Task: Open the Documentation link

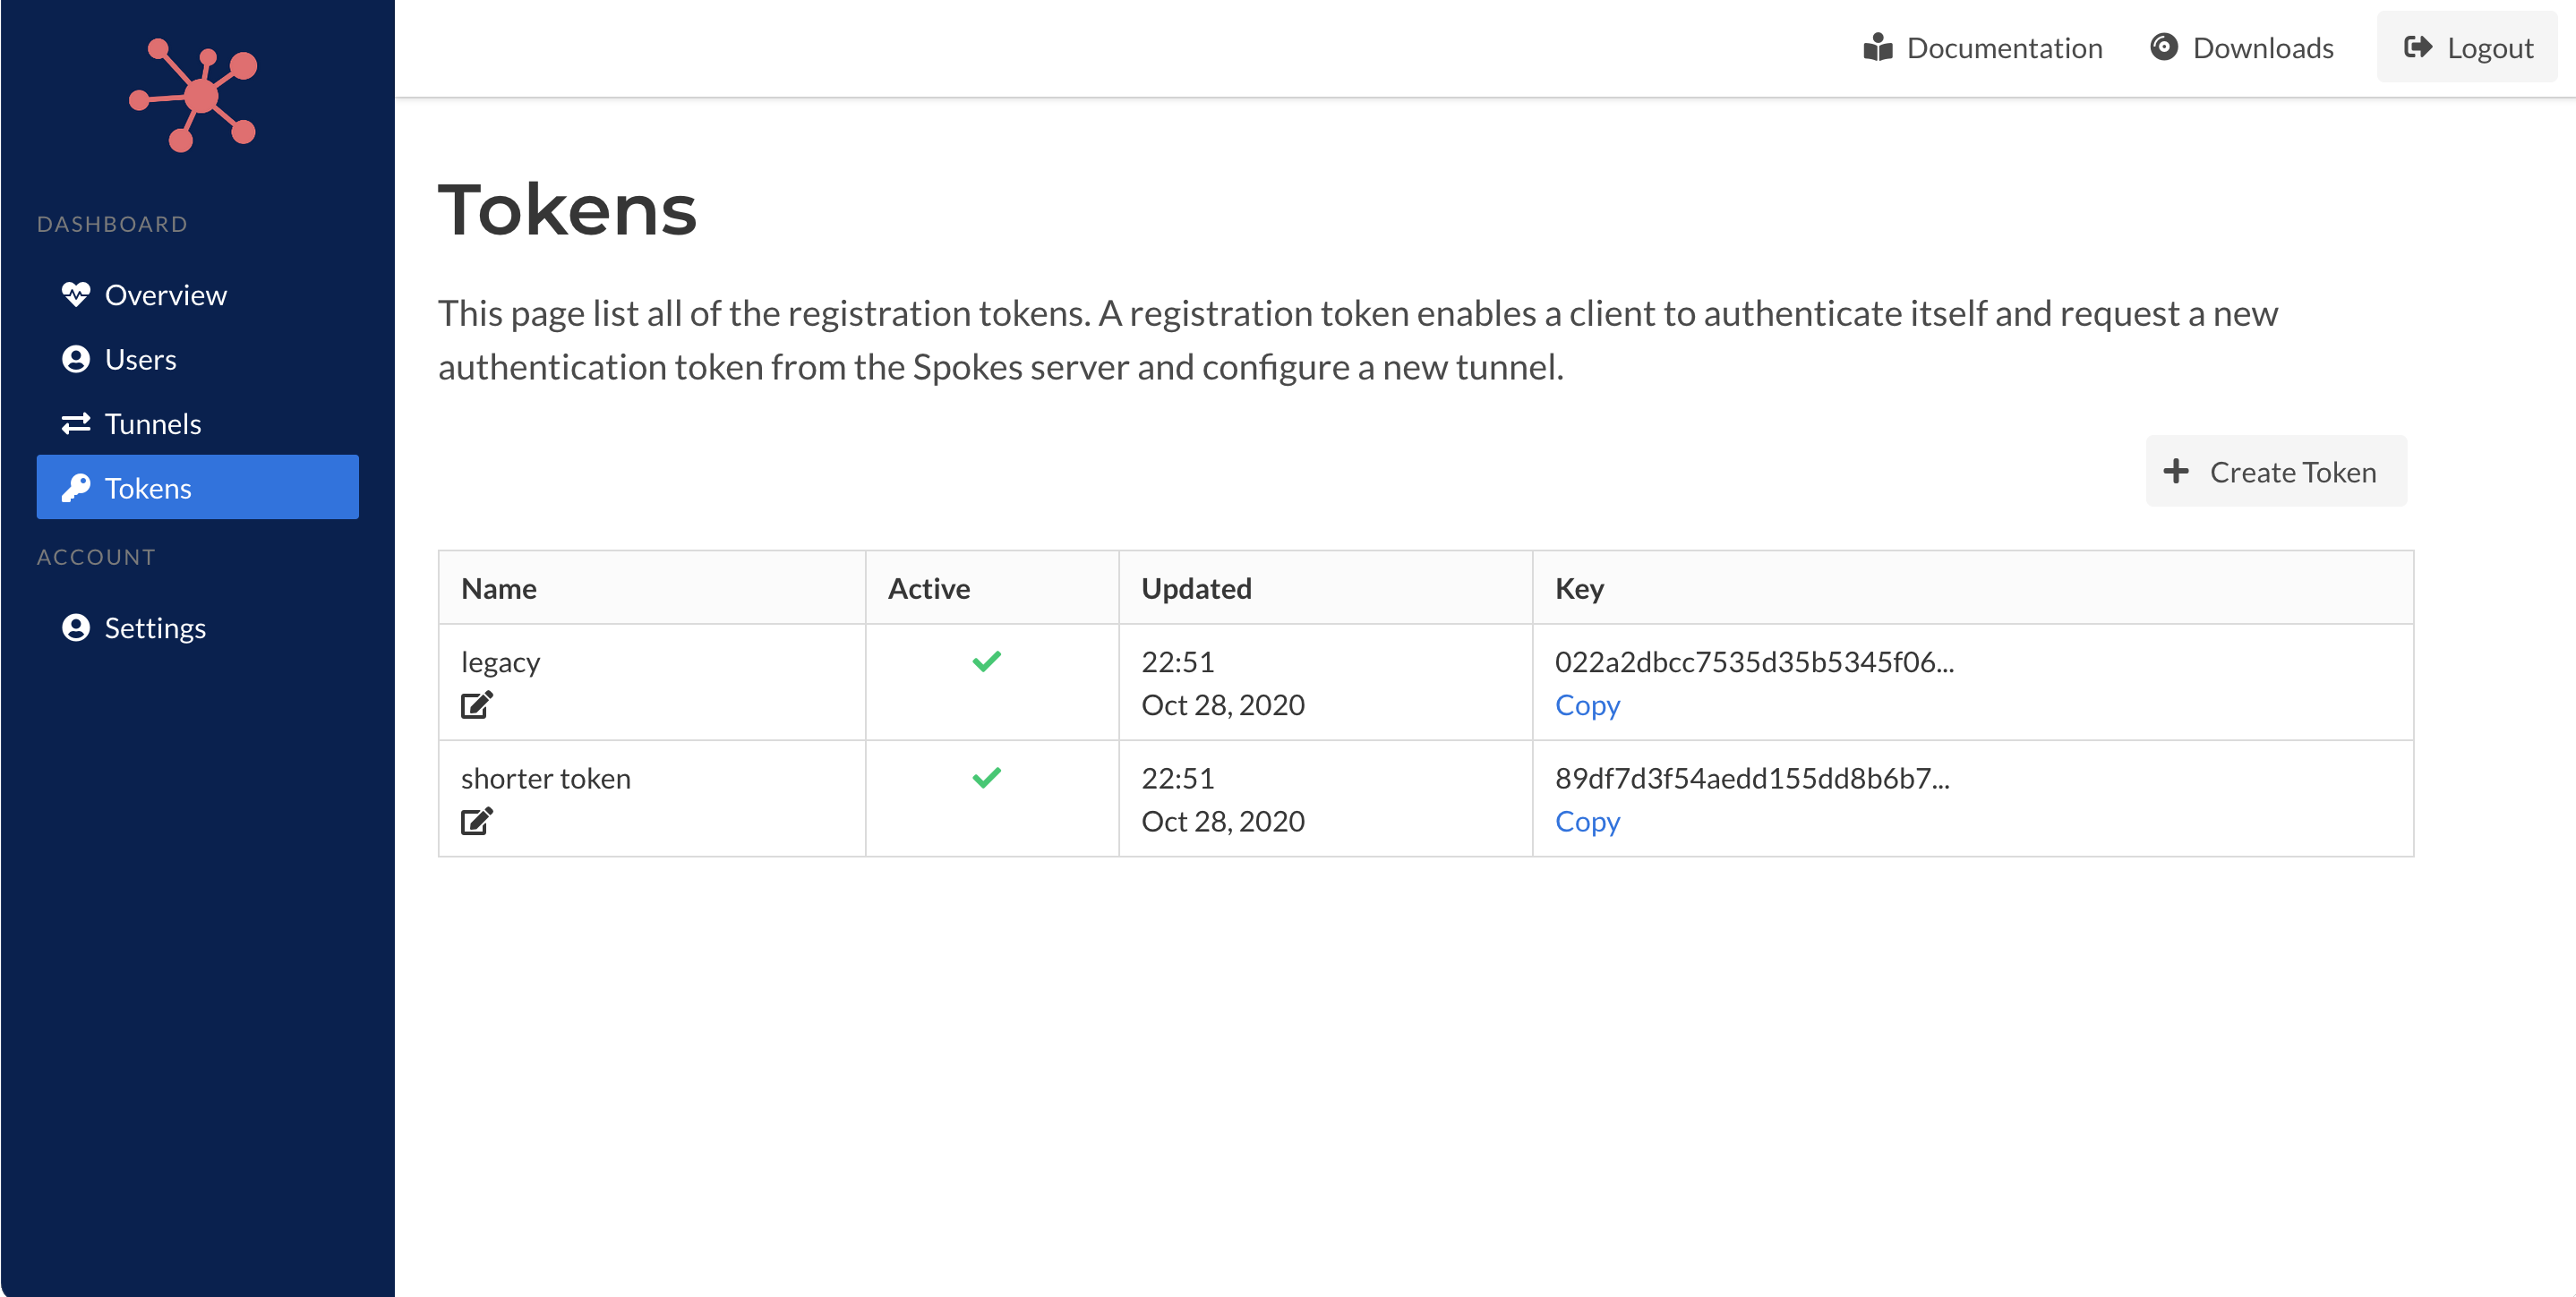Action: tap(1983, 47)
